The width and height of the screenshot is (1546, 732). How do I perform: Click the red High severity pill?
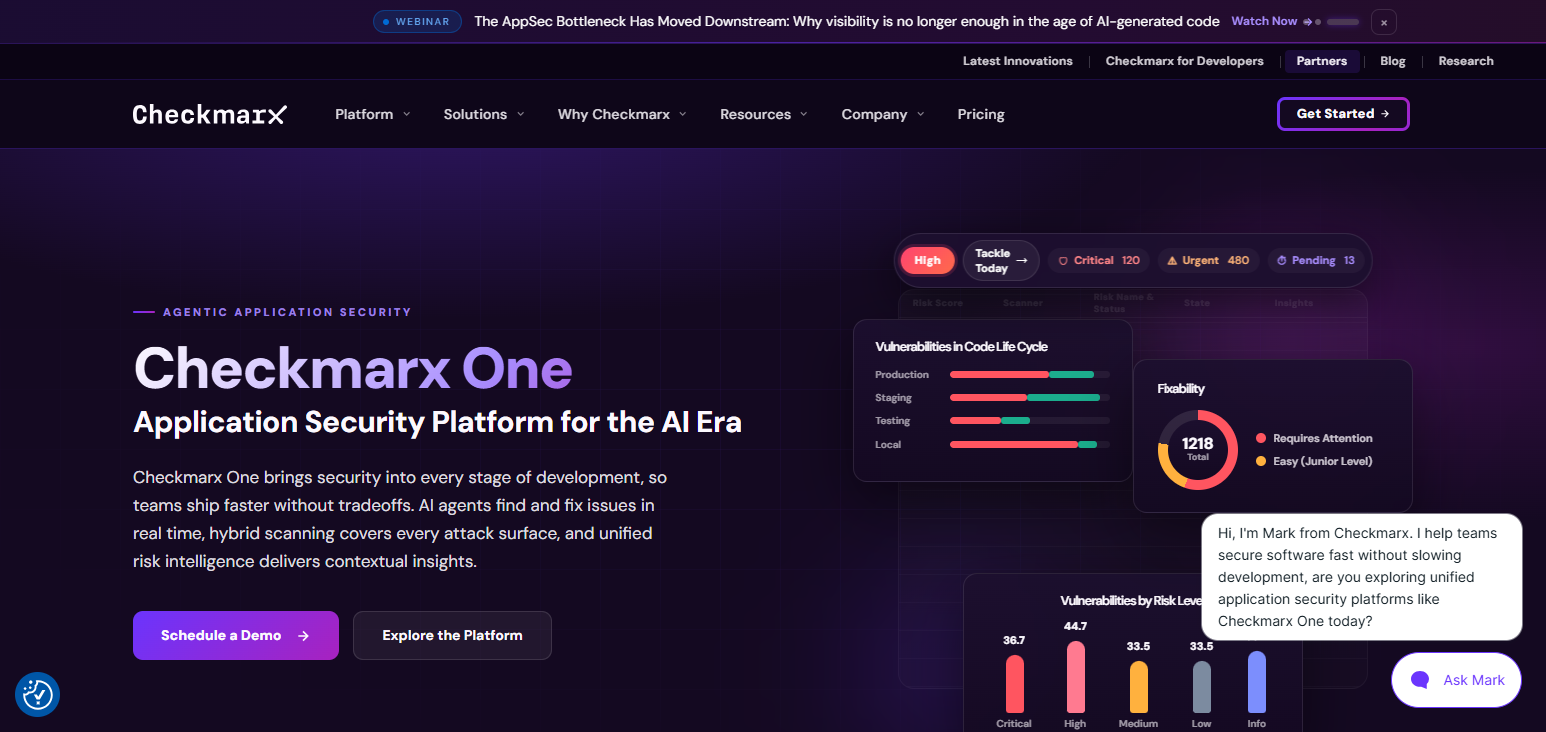coord(928,261)
